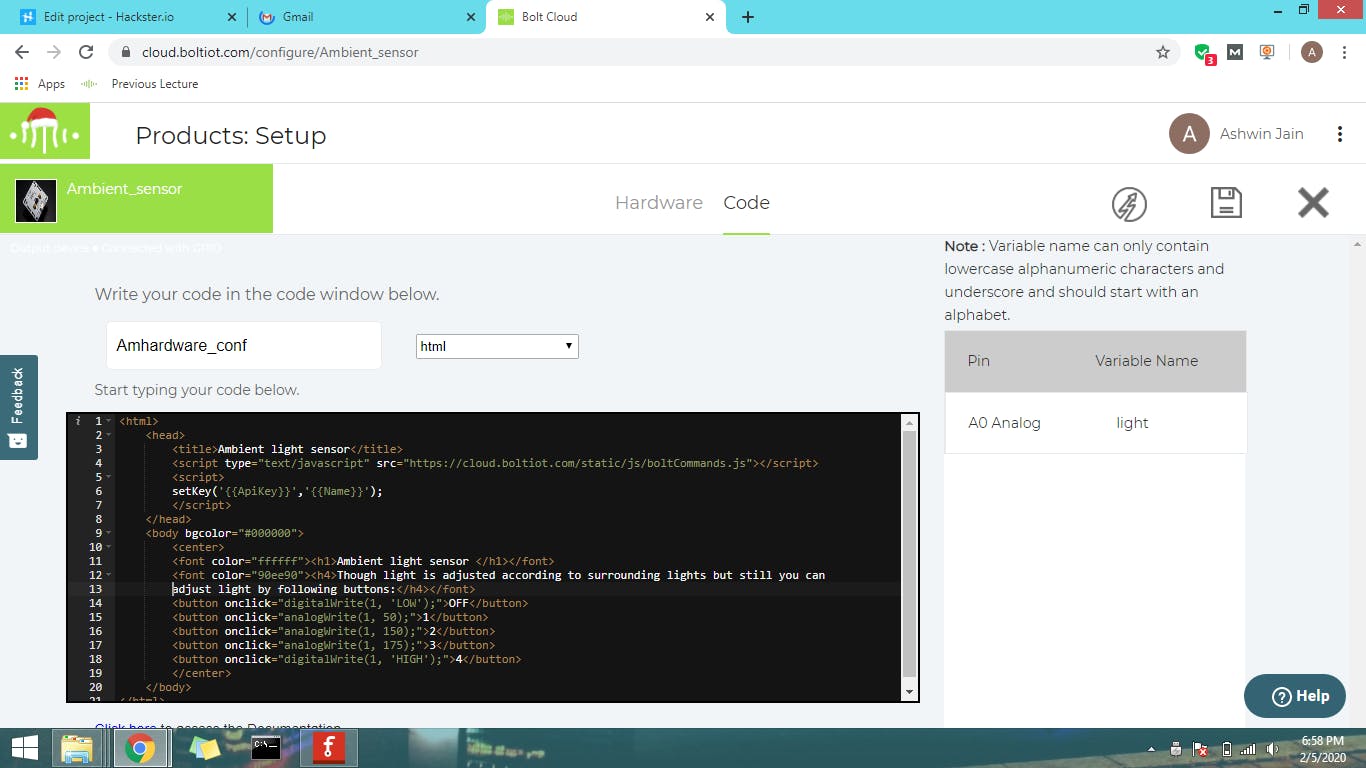Open a new browser tab
The width and height of the screenshot is (1366, 768).
(x=748, y=17)
